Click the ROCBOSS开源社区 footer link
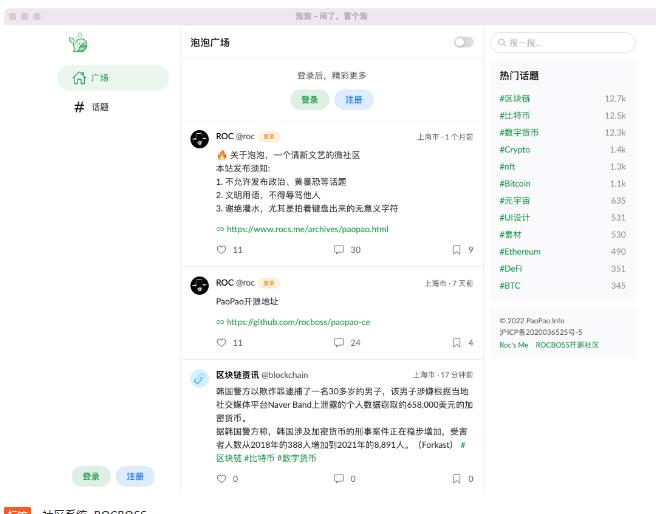Screen dimensions: 656x514 pyautogui.click(x=567, y=345)
